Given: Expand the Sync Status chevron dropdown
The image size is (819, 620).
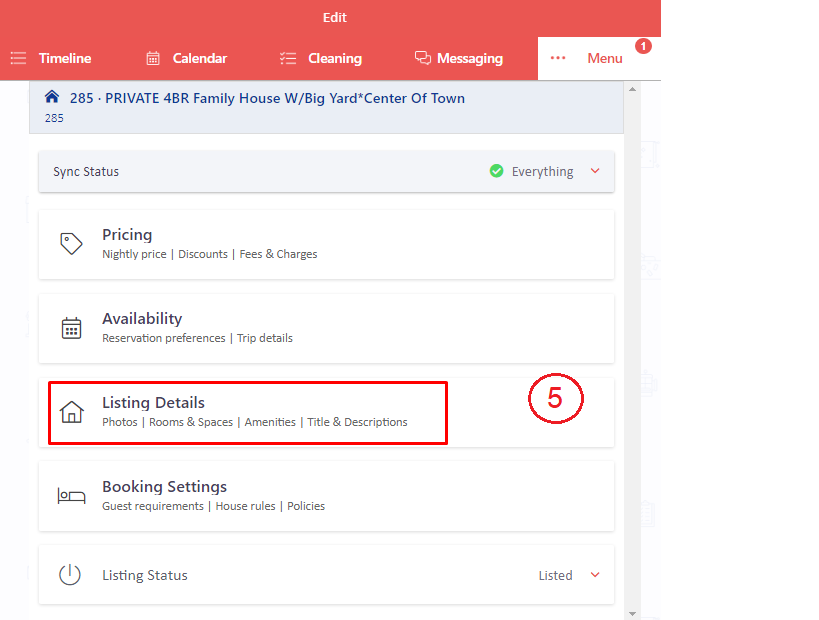Looking at the screenshot, I should pyautogui.click(x=595, y=171).
